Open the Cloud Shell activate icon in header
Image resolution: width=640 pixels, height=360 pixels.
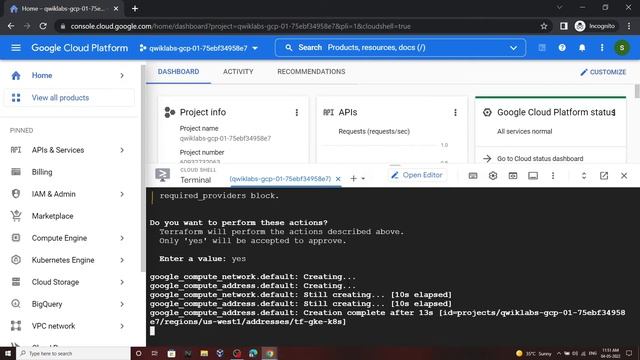[x=542, y=48]
